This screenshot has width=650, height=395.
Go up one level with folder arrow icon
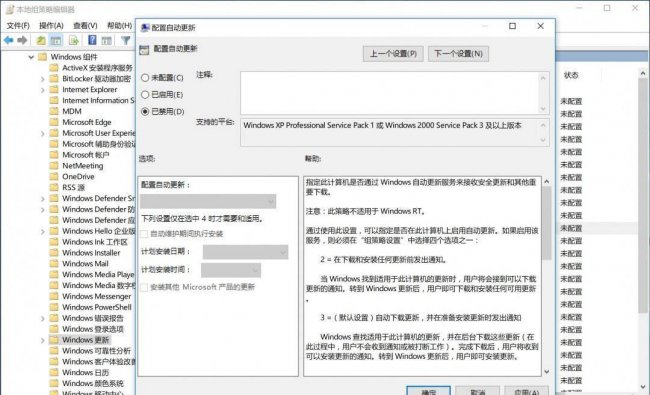41,40
